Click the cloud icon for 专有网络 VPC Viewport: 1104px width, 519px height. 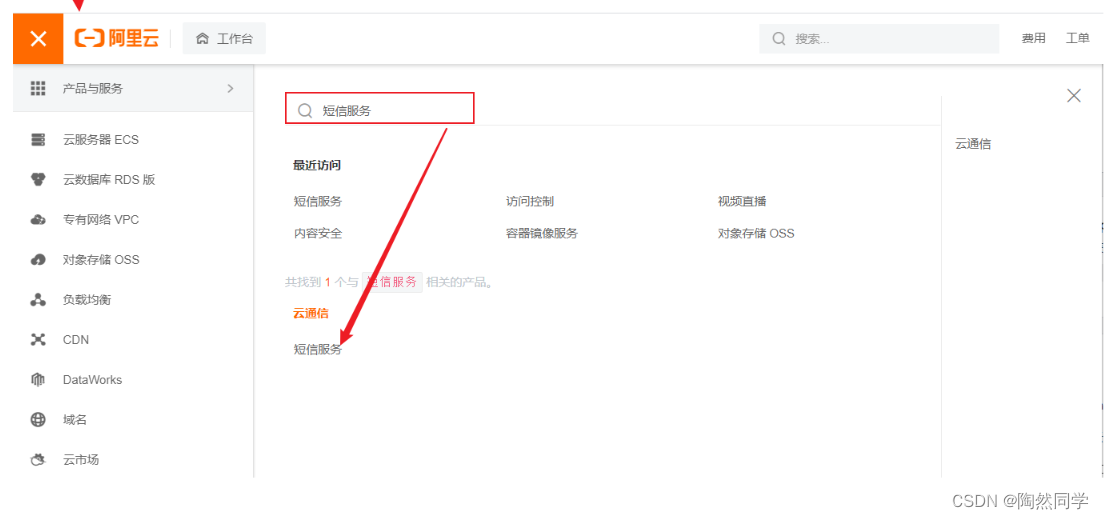[38, 220]
